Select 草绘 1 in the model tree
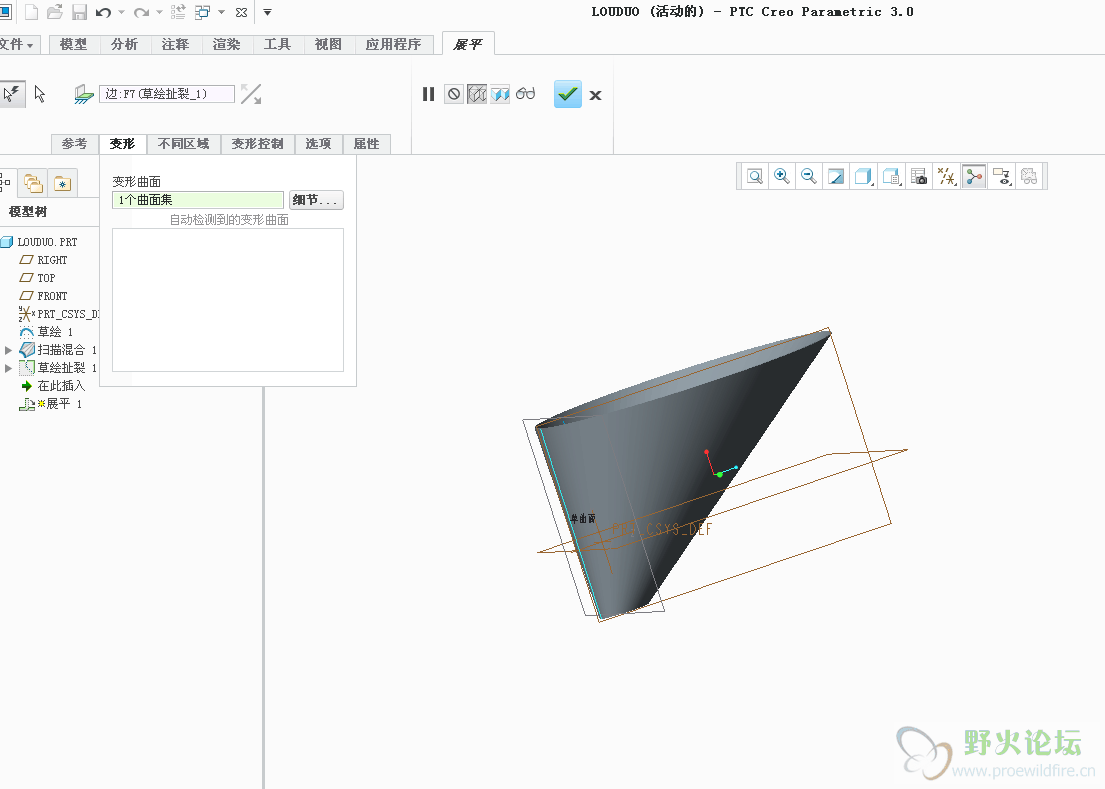The image size is (1105, 789). point(54,332)
